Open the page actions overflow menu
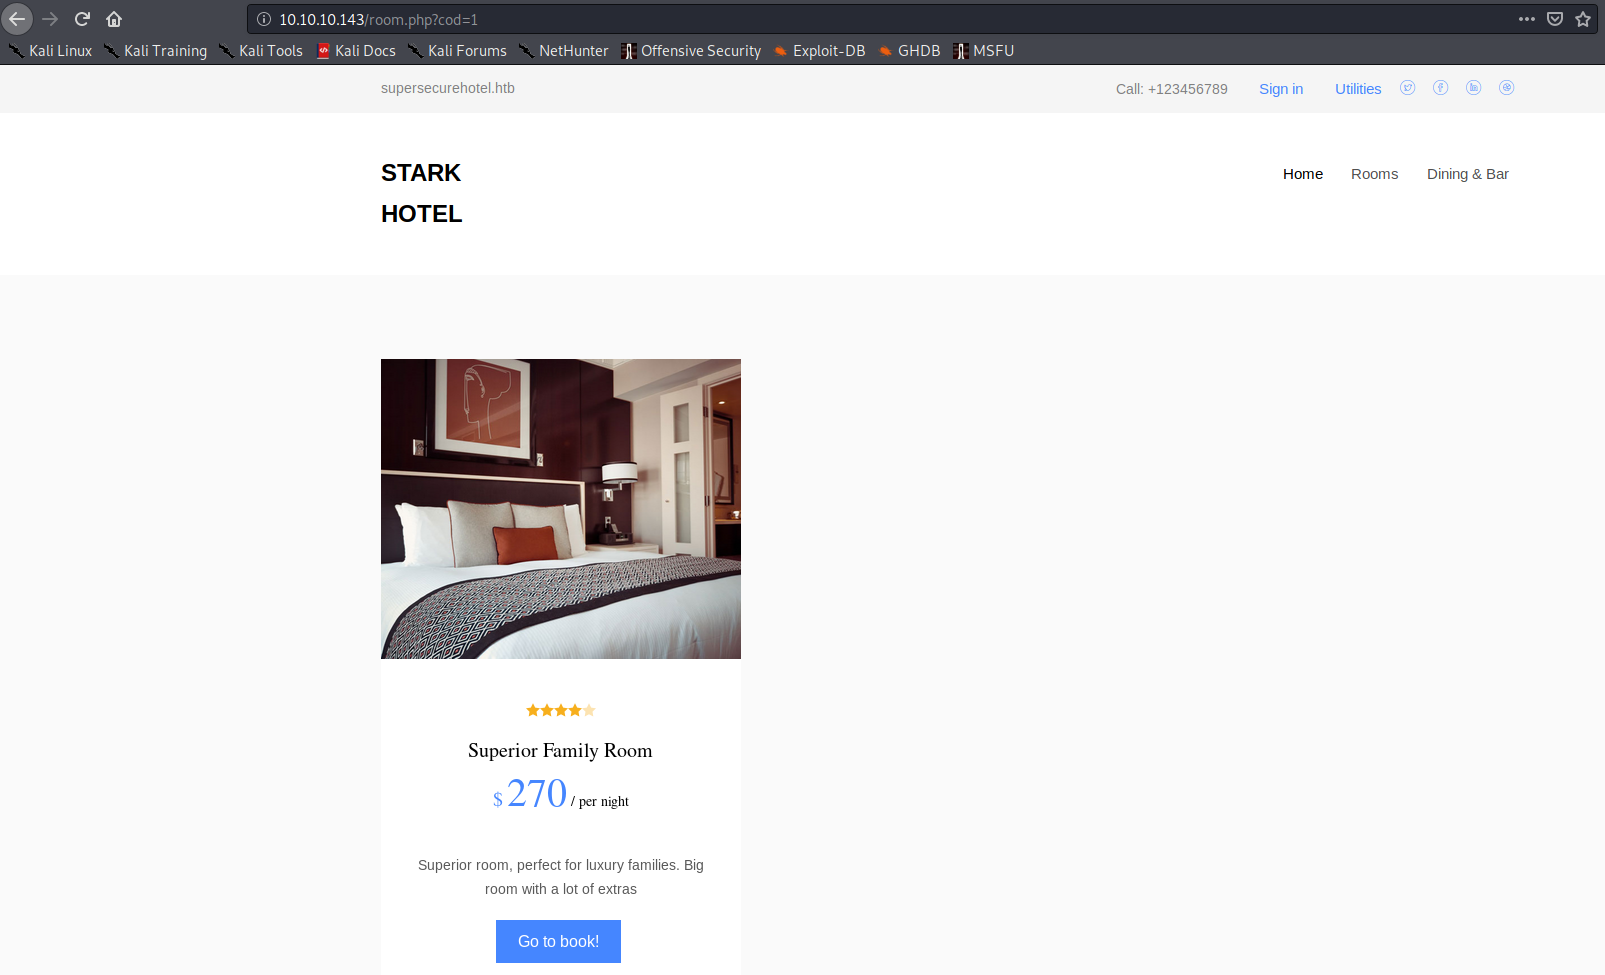This screenshot has width=1605, height=975. tap(1527, 19)
